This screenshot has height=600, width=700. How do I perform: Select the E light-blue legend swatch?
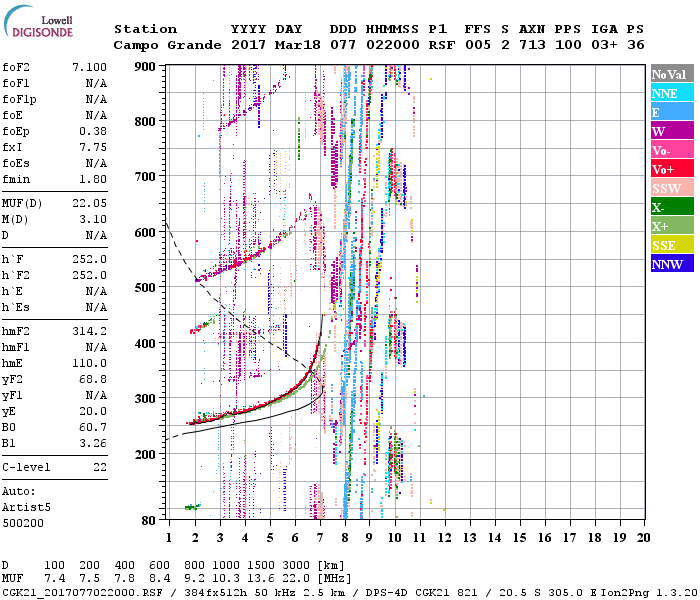tap(672, 112)
